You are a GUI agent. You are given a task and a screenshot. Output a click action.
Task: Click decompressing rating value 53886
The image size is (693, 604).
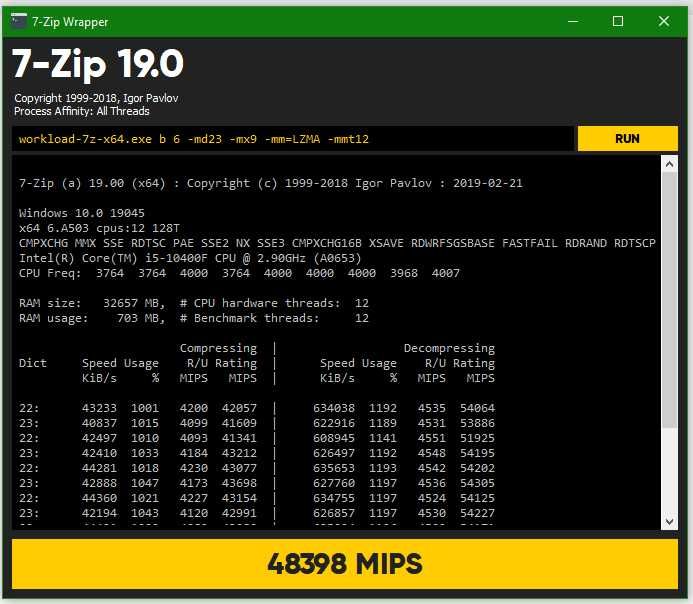click(x=477, y=423)
